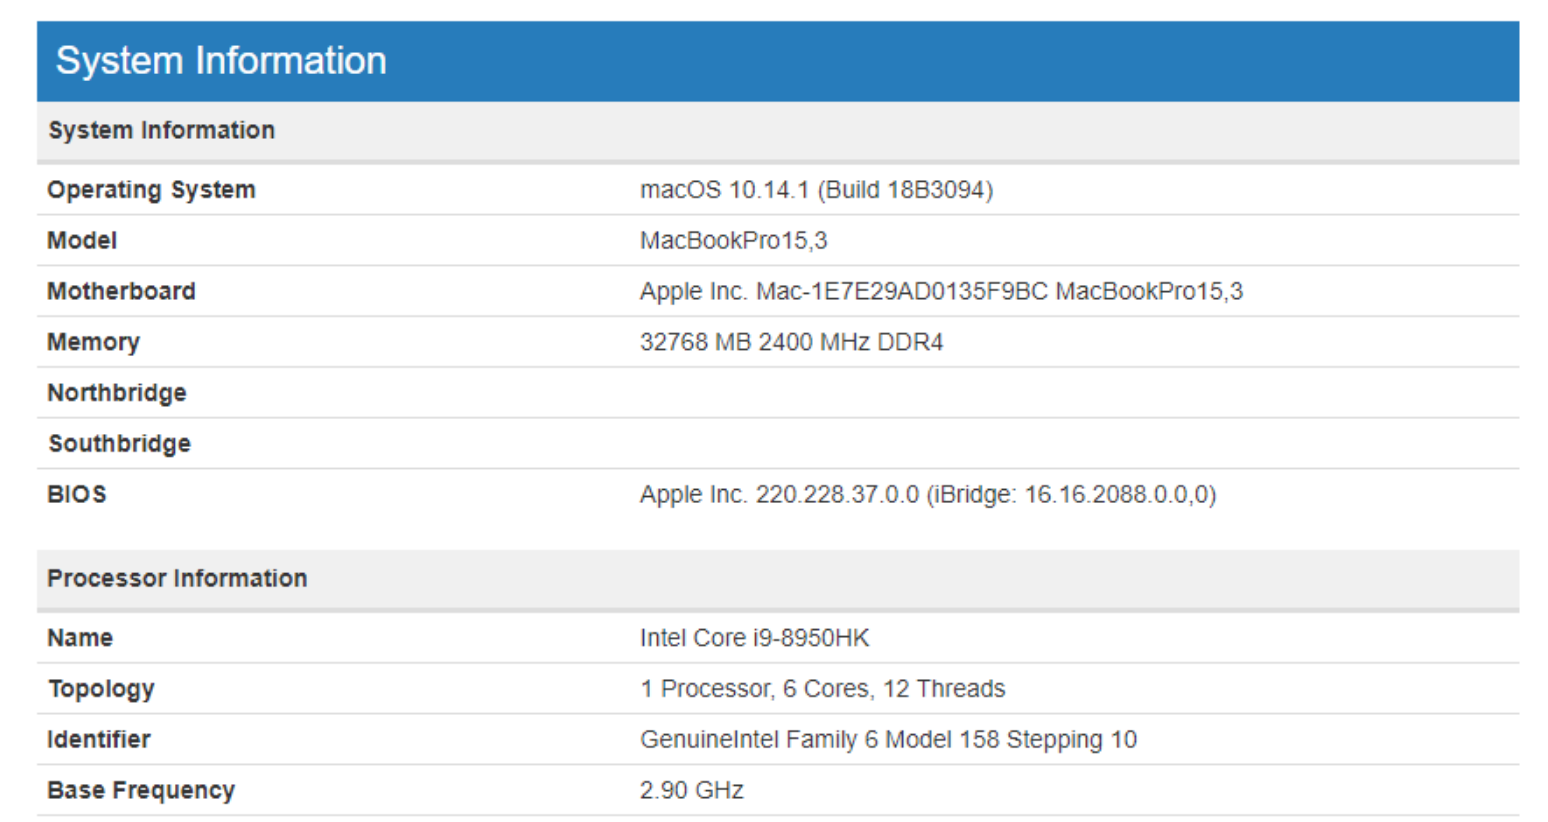Select the macOS 10.14.1 (Build 18B3094) value
Image resolution: width=1548 pixels, height=822 pixels.
pos(816,190)
